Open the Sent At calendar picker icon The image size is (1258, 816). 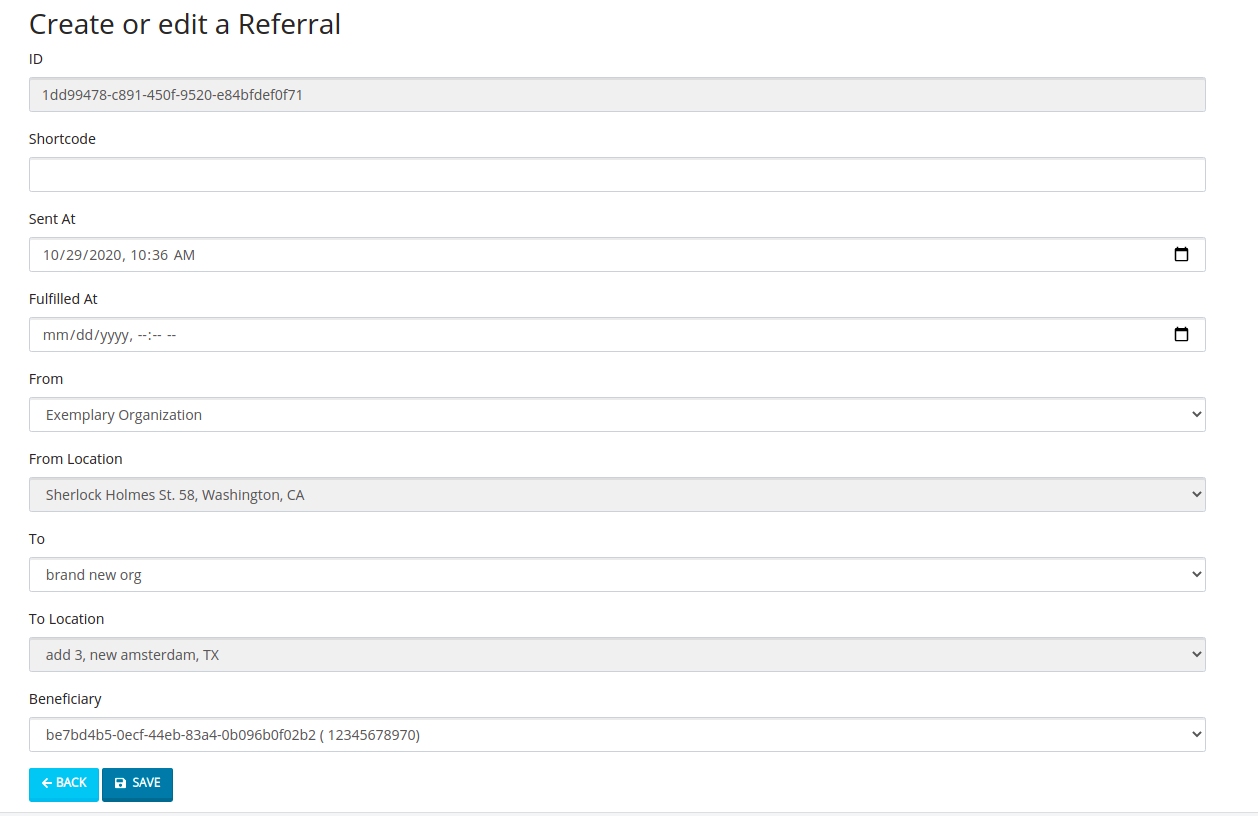click(x=1183, y=254)
